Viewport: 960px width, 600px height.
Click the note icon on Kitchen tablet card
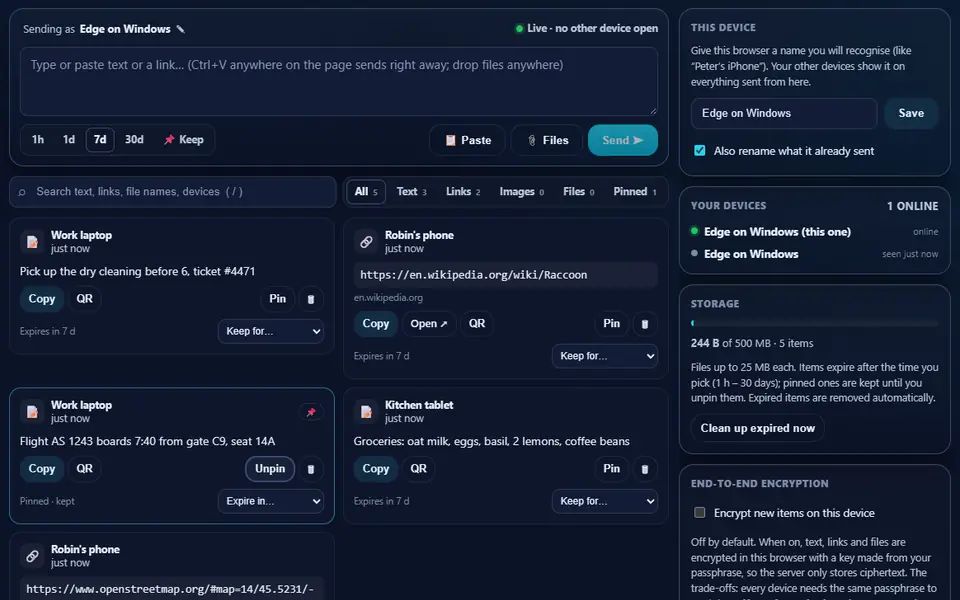[x=366, y=411]
